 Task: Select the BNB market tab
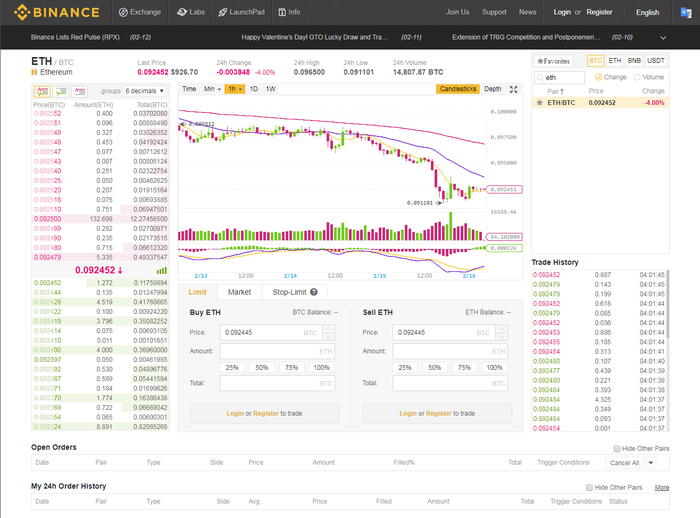pyautogui.click(x=634, y=61)
